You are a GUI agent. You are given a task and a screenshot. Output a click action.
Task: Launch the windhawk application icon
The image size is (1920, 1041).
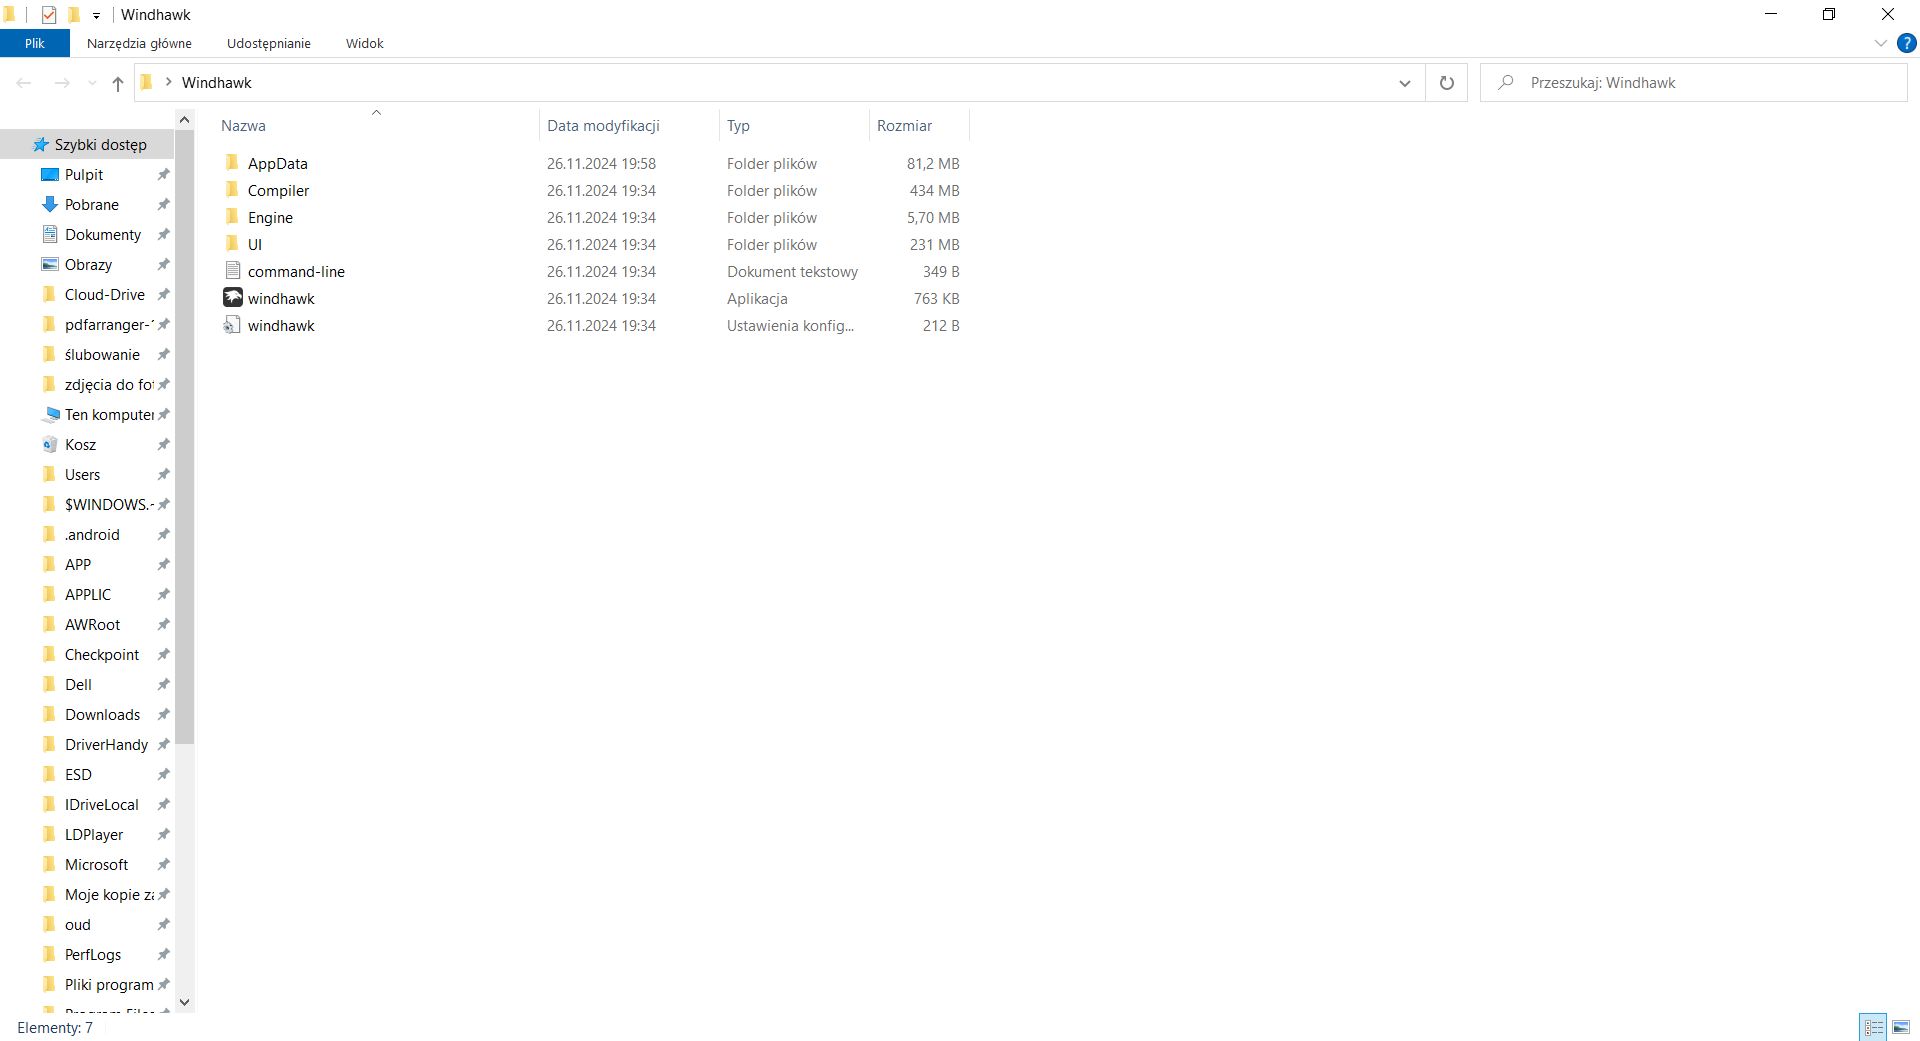click(232, 298)
